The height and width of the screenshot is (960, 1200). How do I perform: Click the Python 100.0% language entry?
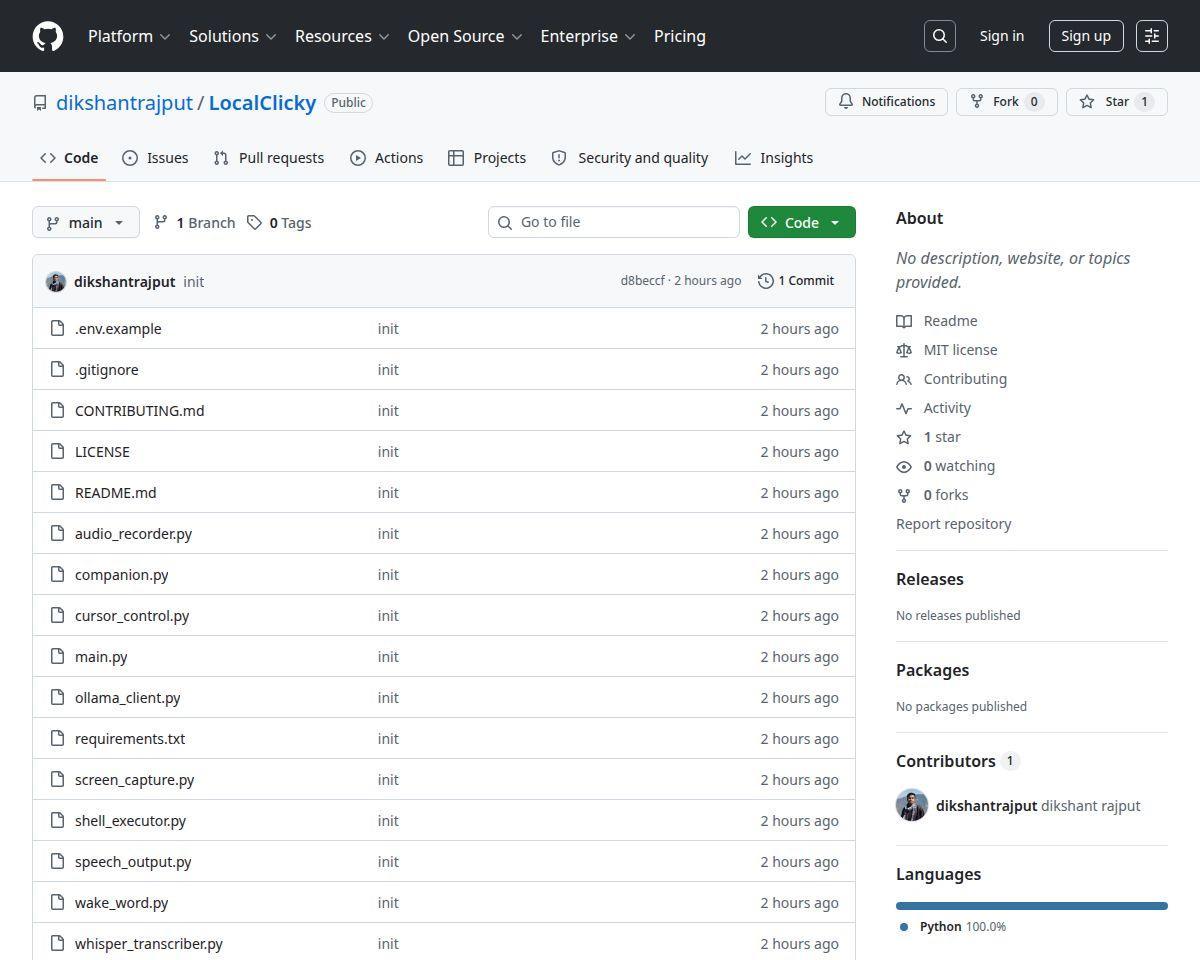click(953, 927)
